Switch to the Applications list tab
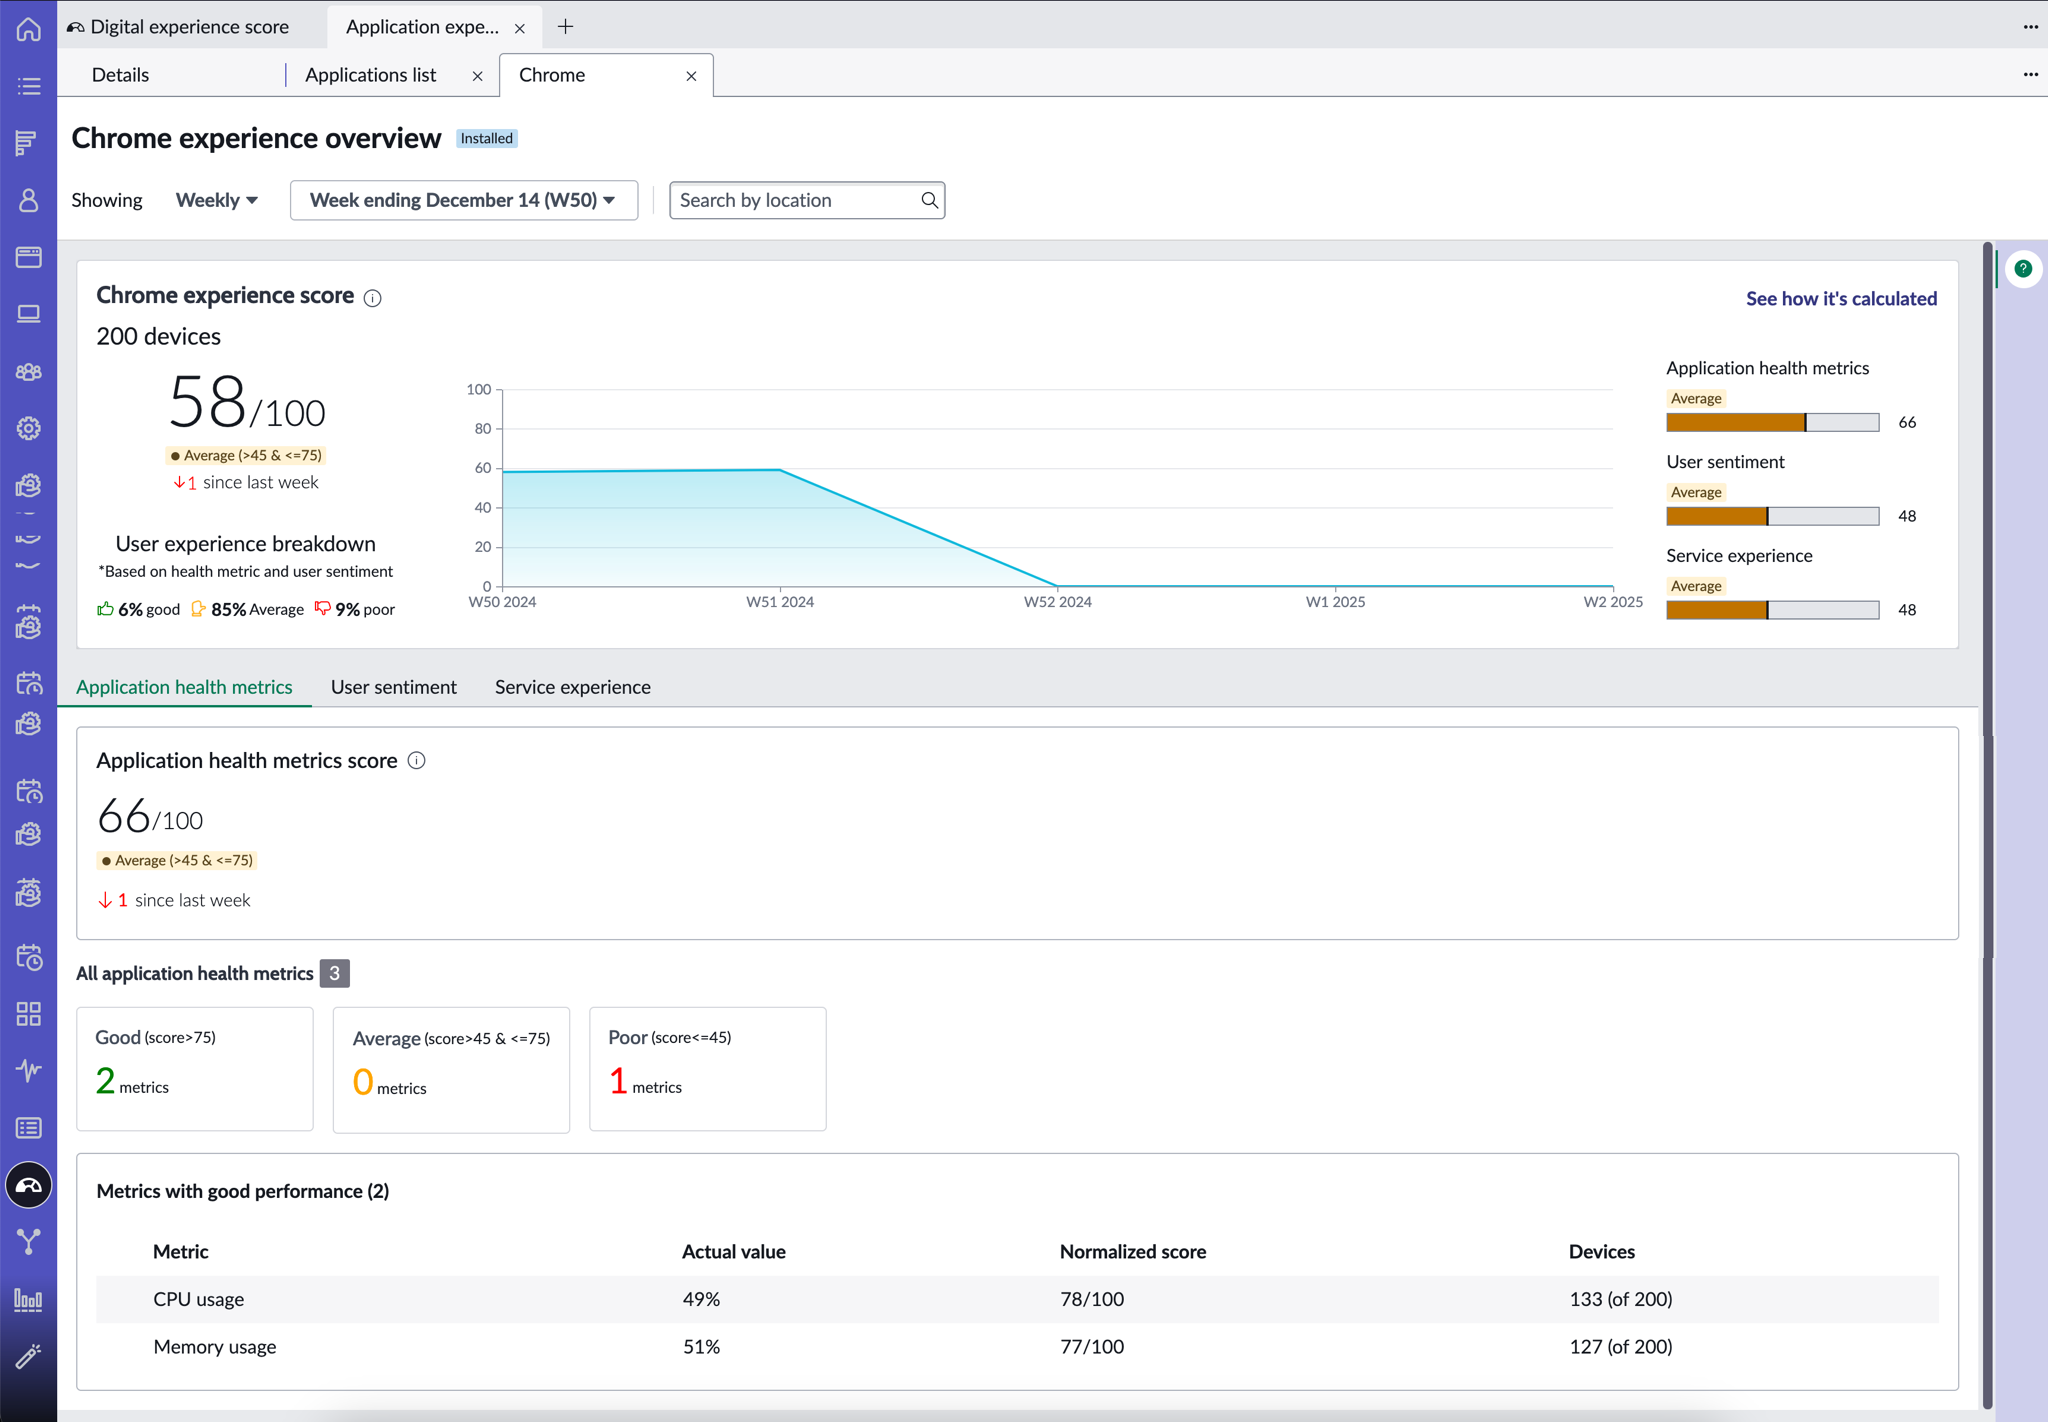This screenshot has width=2048, height=1422. click(x=371, y=75)
